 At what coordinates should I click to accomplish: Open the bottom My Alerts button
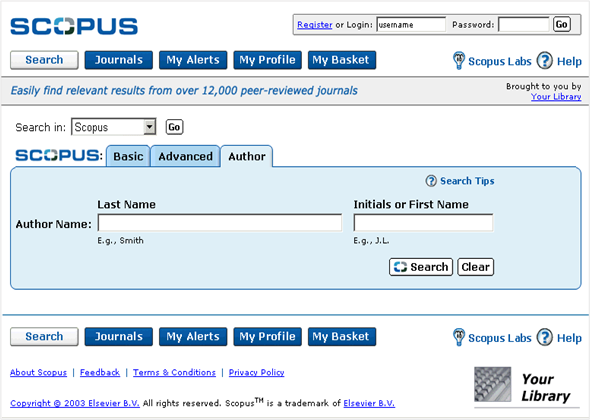[x=193, y=336]
